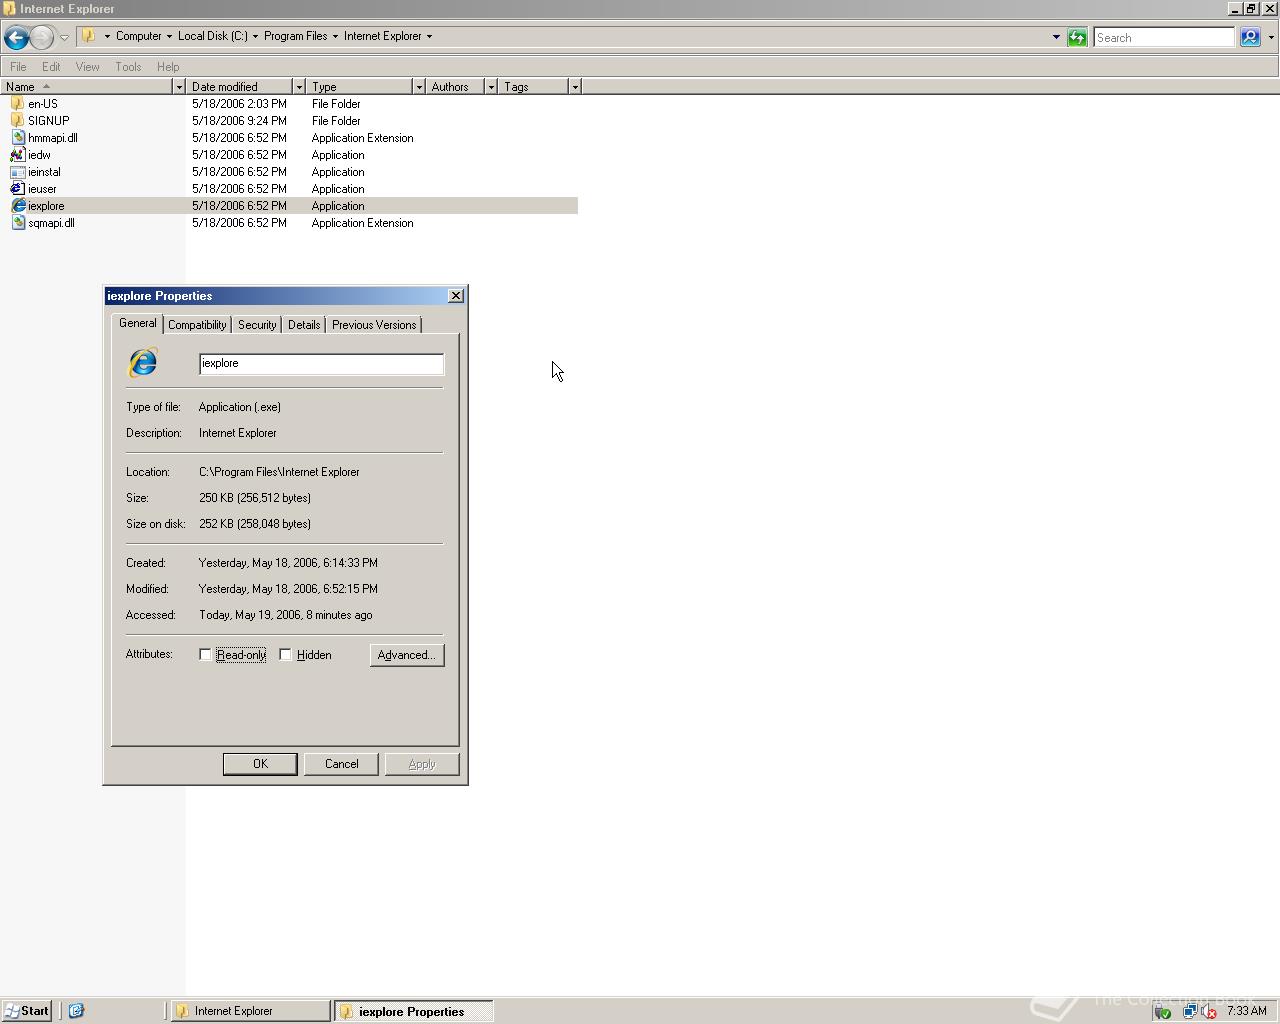Open the Edit menu
The image size is (1280, 1024).
click(x=51, y=67)
